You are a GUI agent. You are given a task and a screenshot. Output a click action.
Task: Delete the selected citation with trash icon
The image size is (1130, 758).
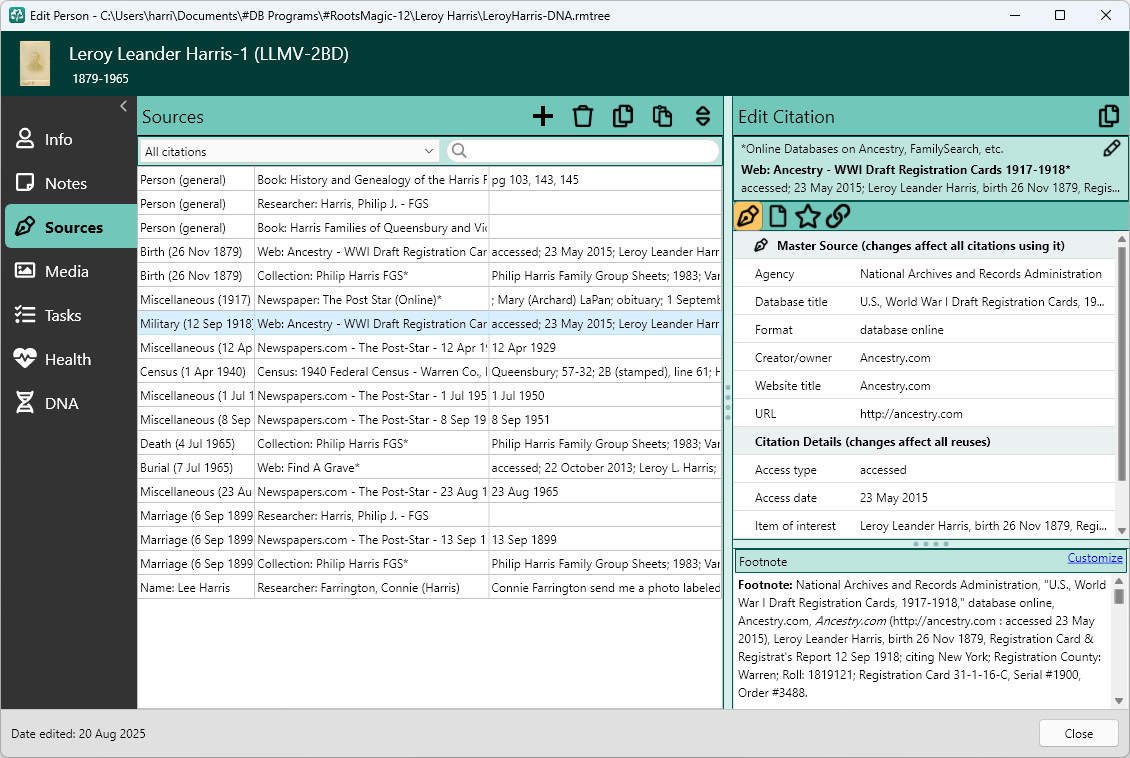click(x=583, y=116)
